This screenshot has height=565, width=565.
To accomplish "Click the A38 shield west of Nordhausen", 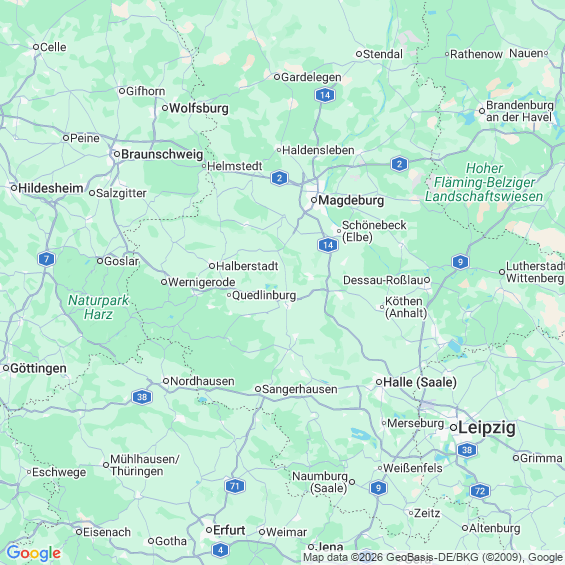I will click(x=142, y=397).
